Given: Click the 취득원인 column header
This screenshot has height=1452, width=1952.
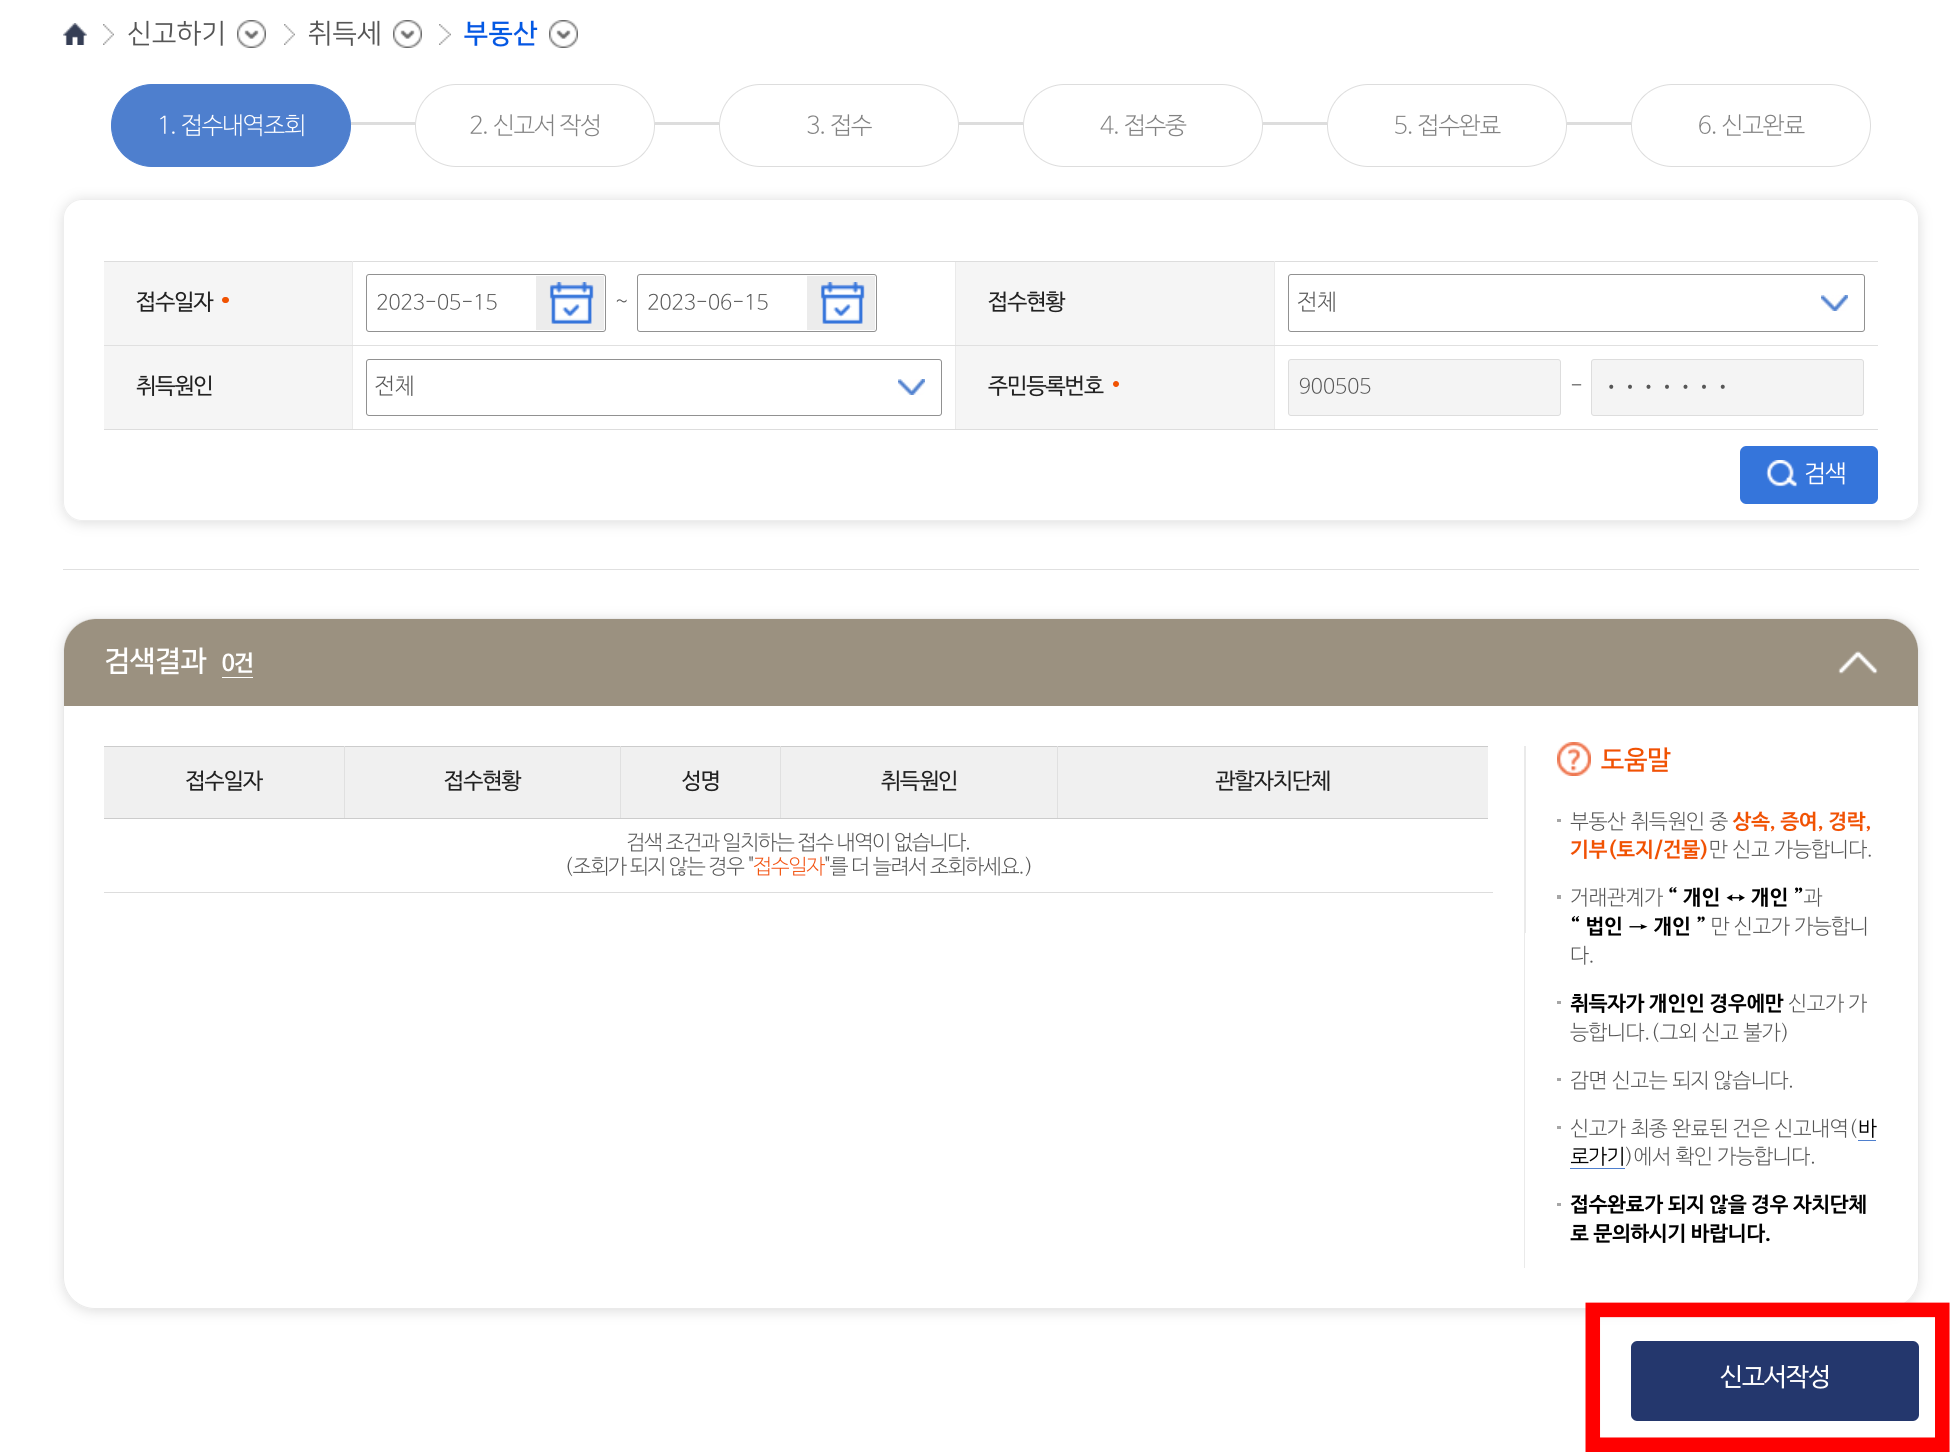Looking at the screenshot, I should 919,781.
